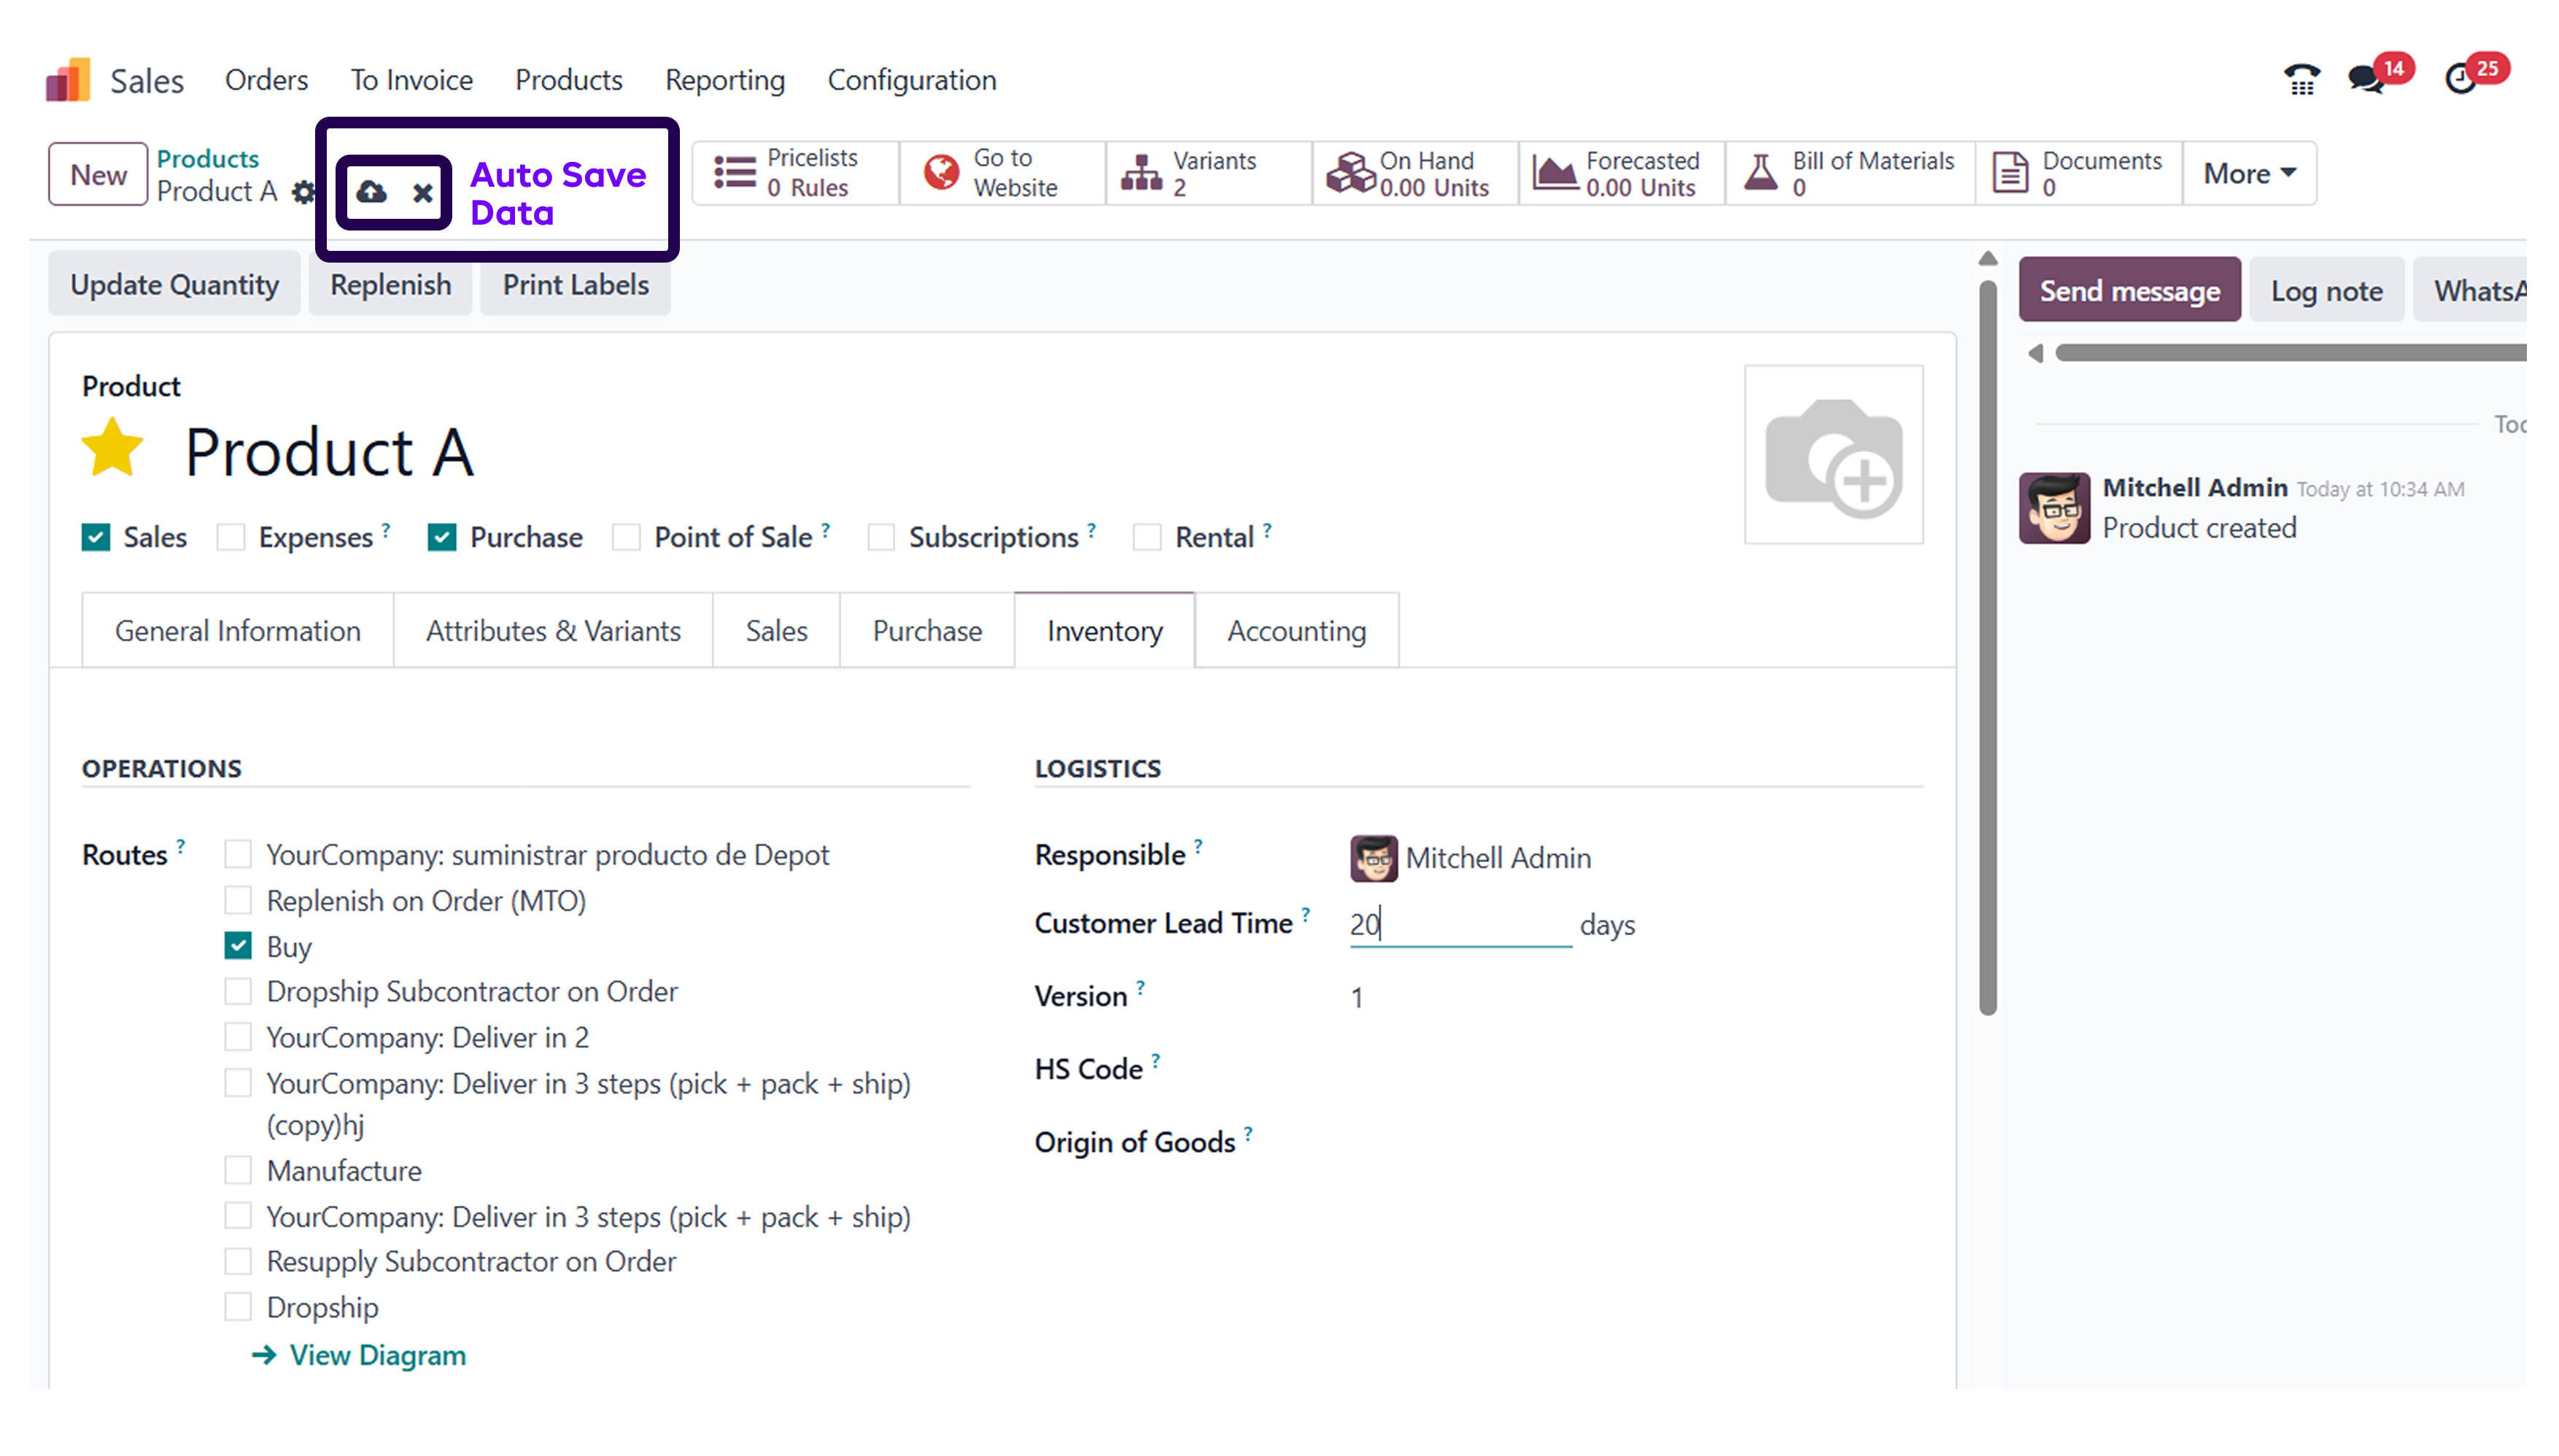The image size is (2559, 1456).
Task: Open Forecasted 0.00 Units chart button
Action: tap(1622, 173)
